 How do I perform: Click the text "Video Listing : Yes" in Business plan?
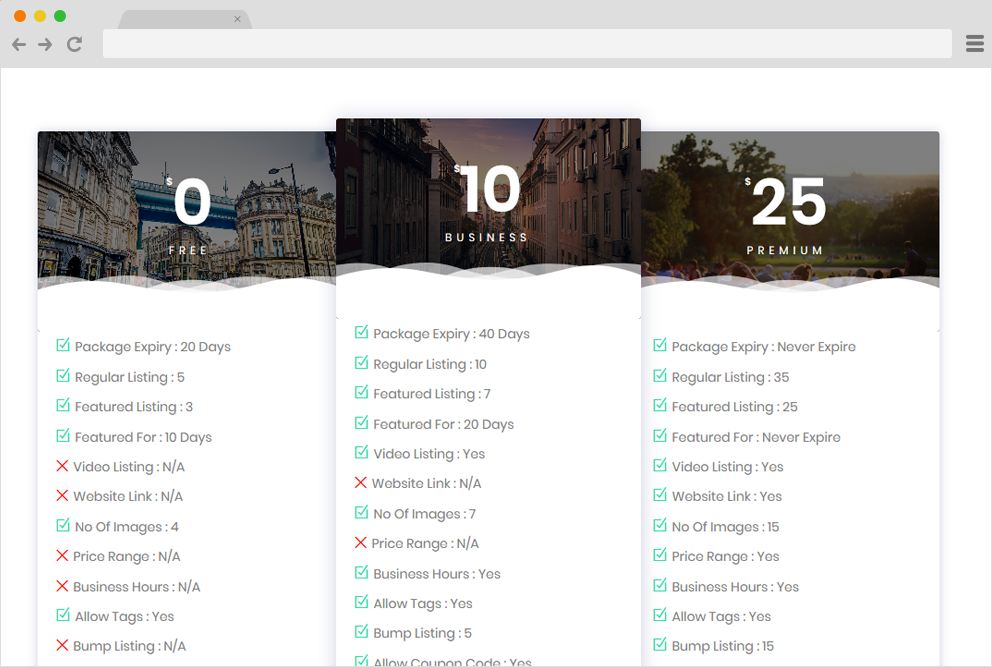(429, 454)
